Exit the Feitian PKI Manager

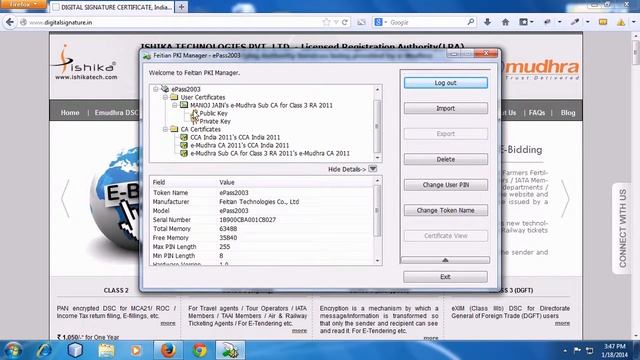pos(445,277)
